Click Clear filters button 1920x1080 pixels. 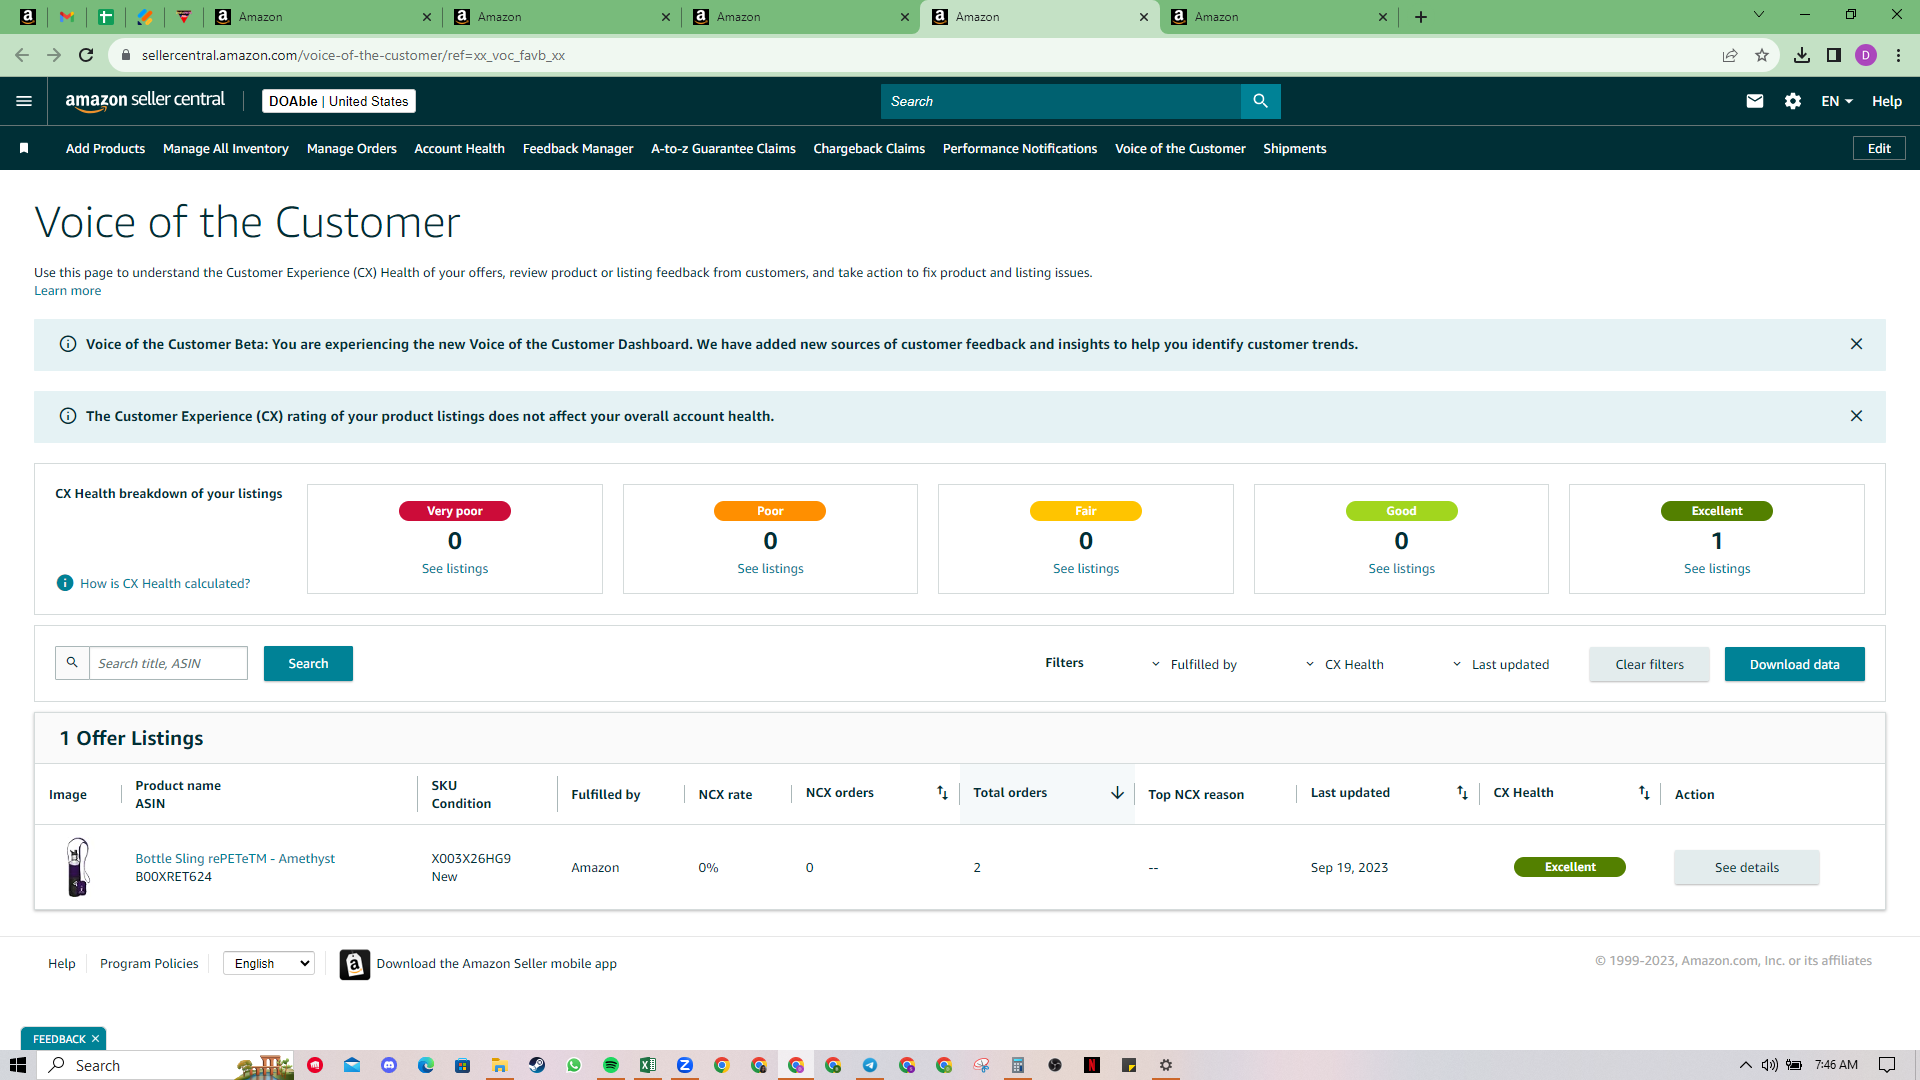tap(1649, 664)
